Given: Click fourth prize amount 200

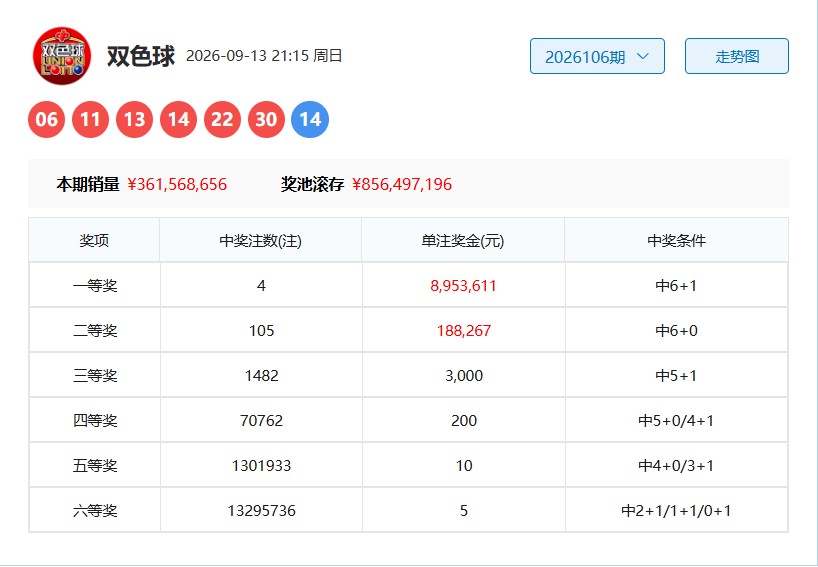Looking at the screenshot, I should [464, 420].
